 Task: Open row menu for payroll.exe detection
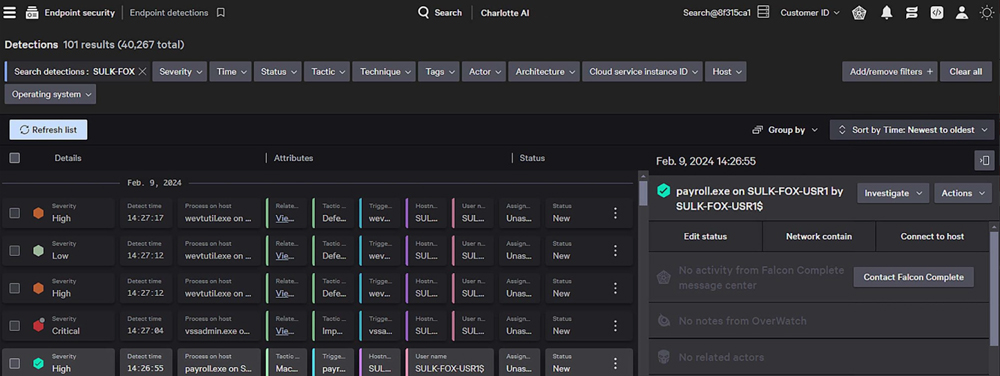615,363
